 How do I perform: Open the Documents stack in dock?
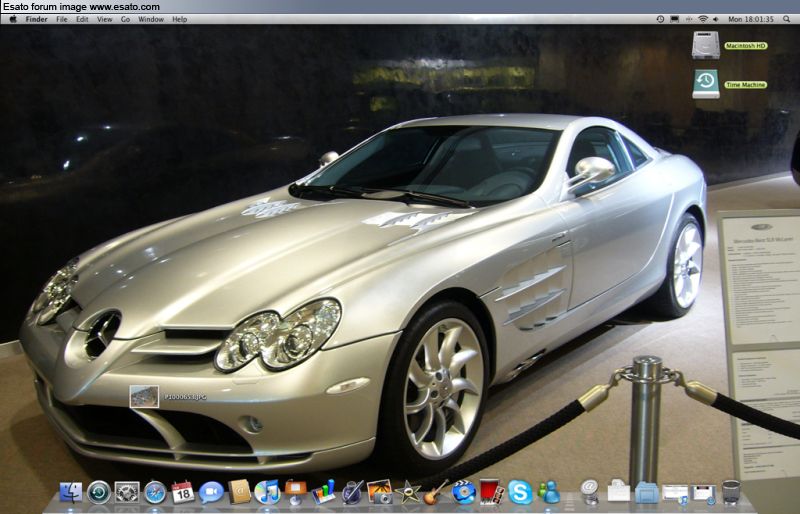point(618,492)
